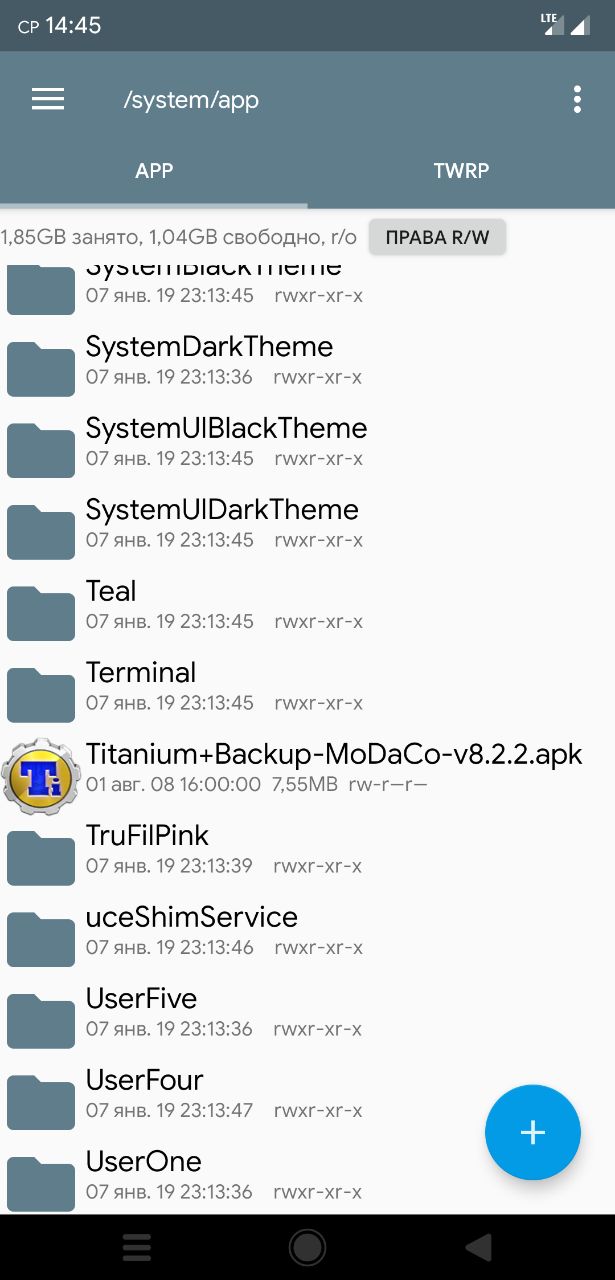Tap the Android back navigation button

point(479,1247)
